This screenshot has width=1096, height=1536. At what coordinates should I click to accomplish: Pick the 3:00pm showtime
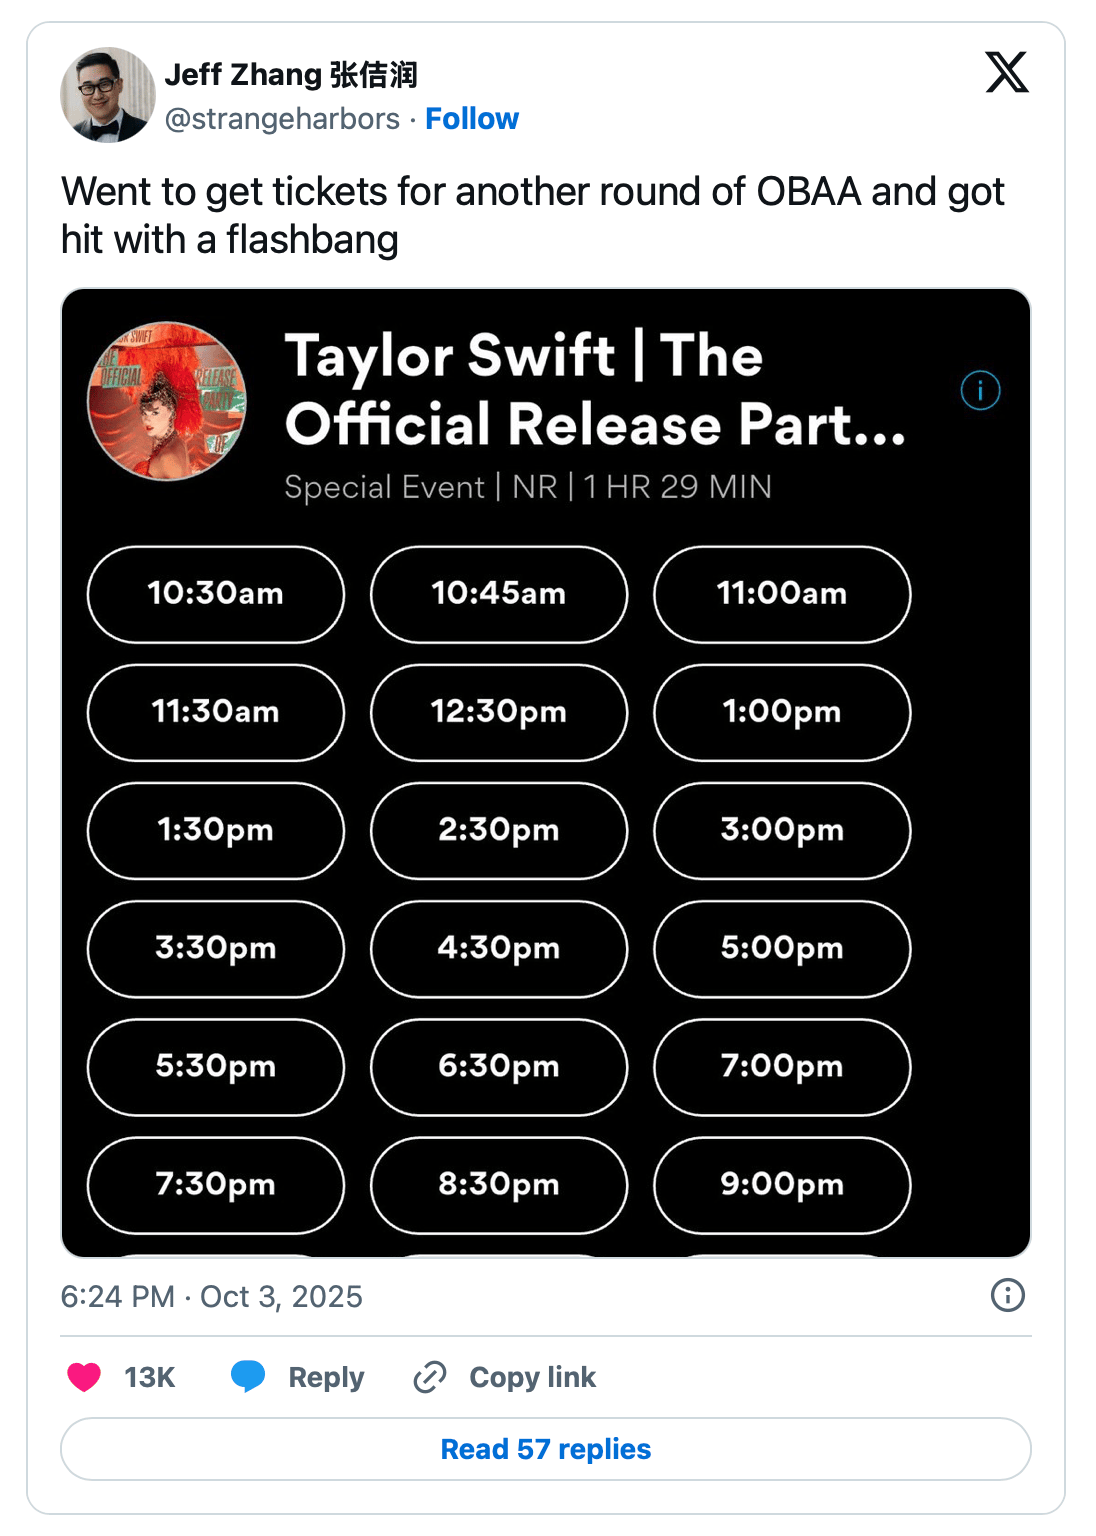point(782,830)
